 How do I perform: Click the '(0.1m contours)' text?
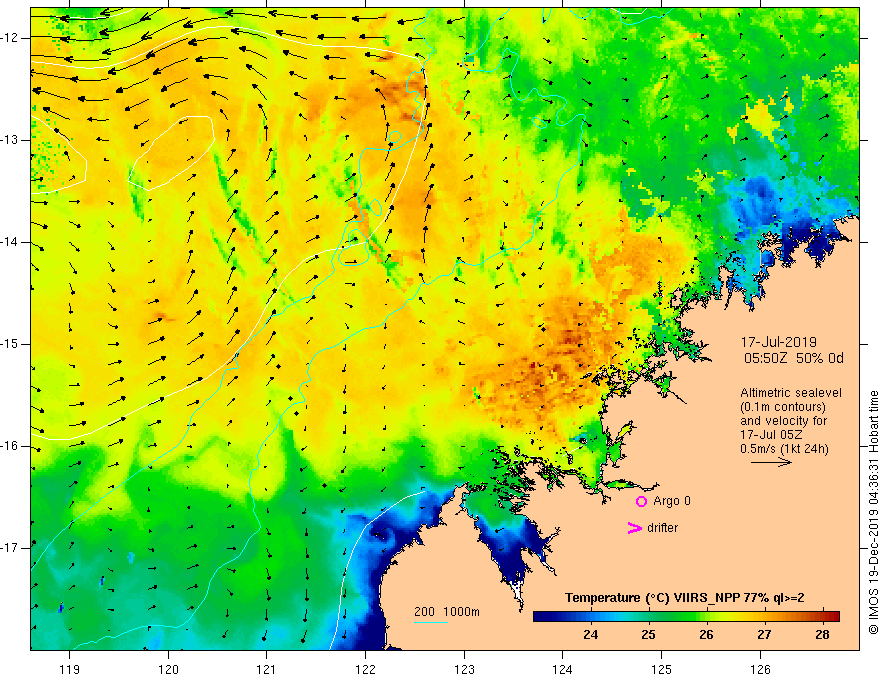pos(783,407)
